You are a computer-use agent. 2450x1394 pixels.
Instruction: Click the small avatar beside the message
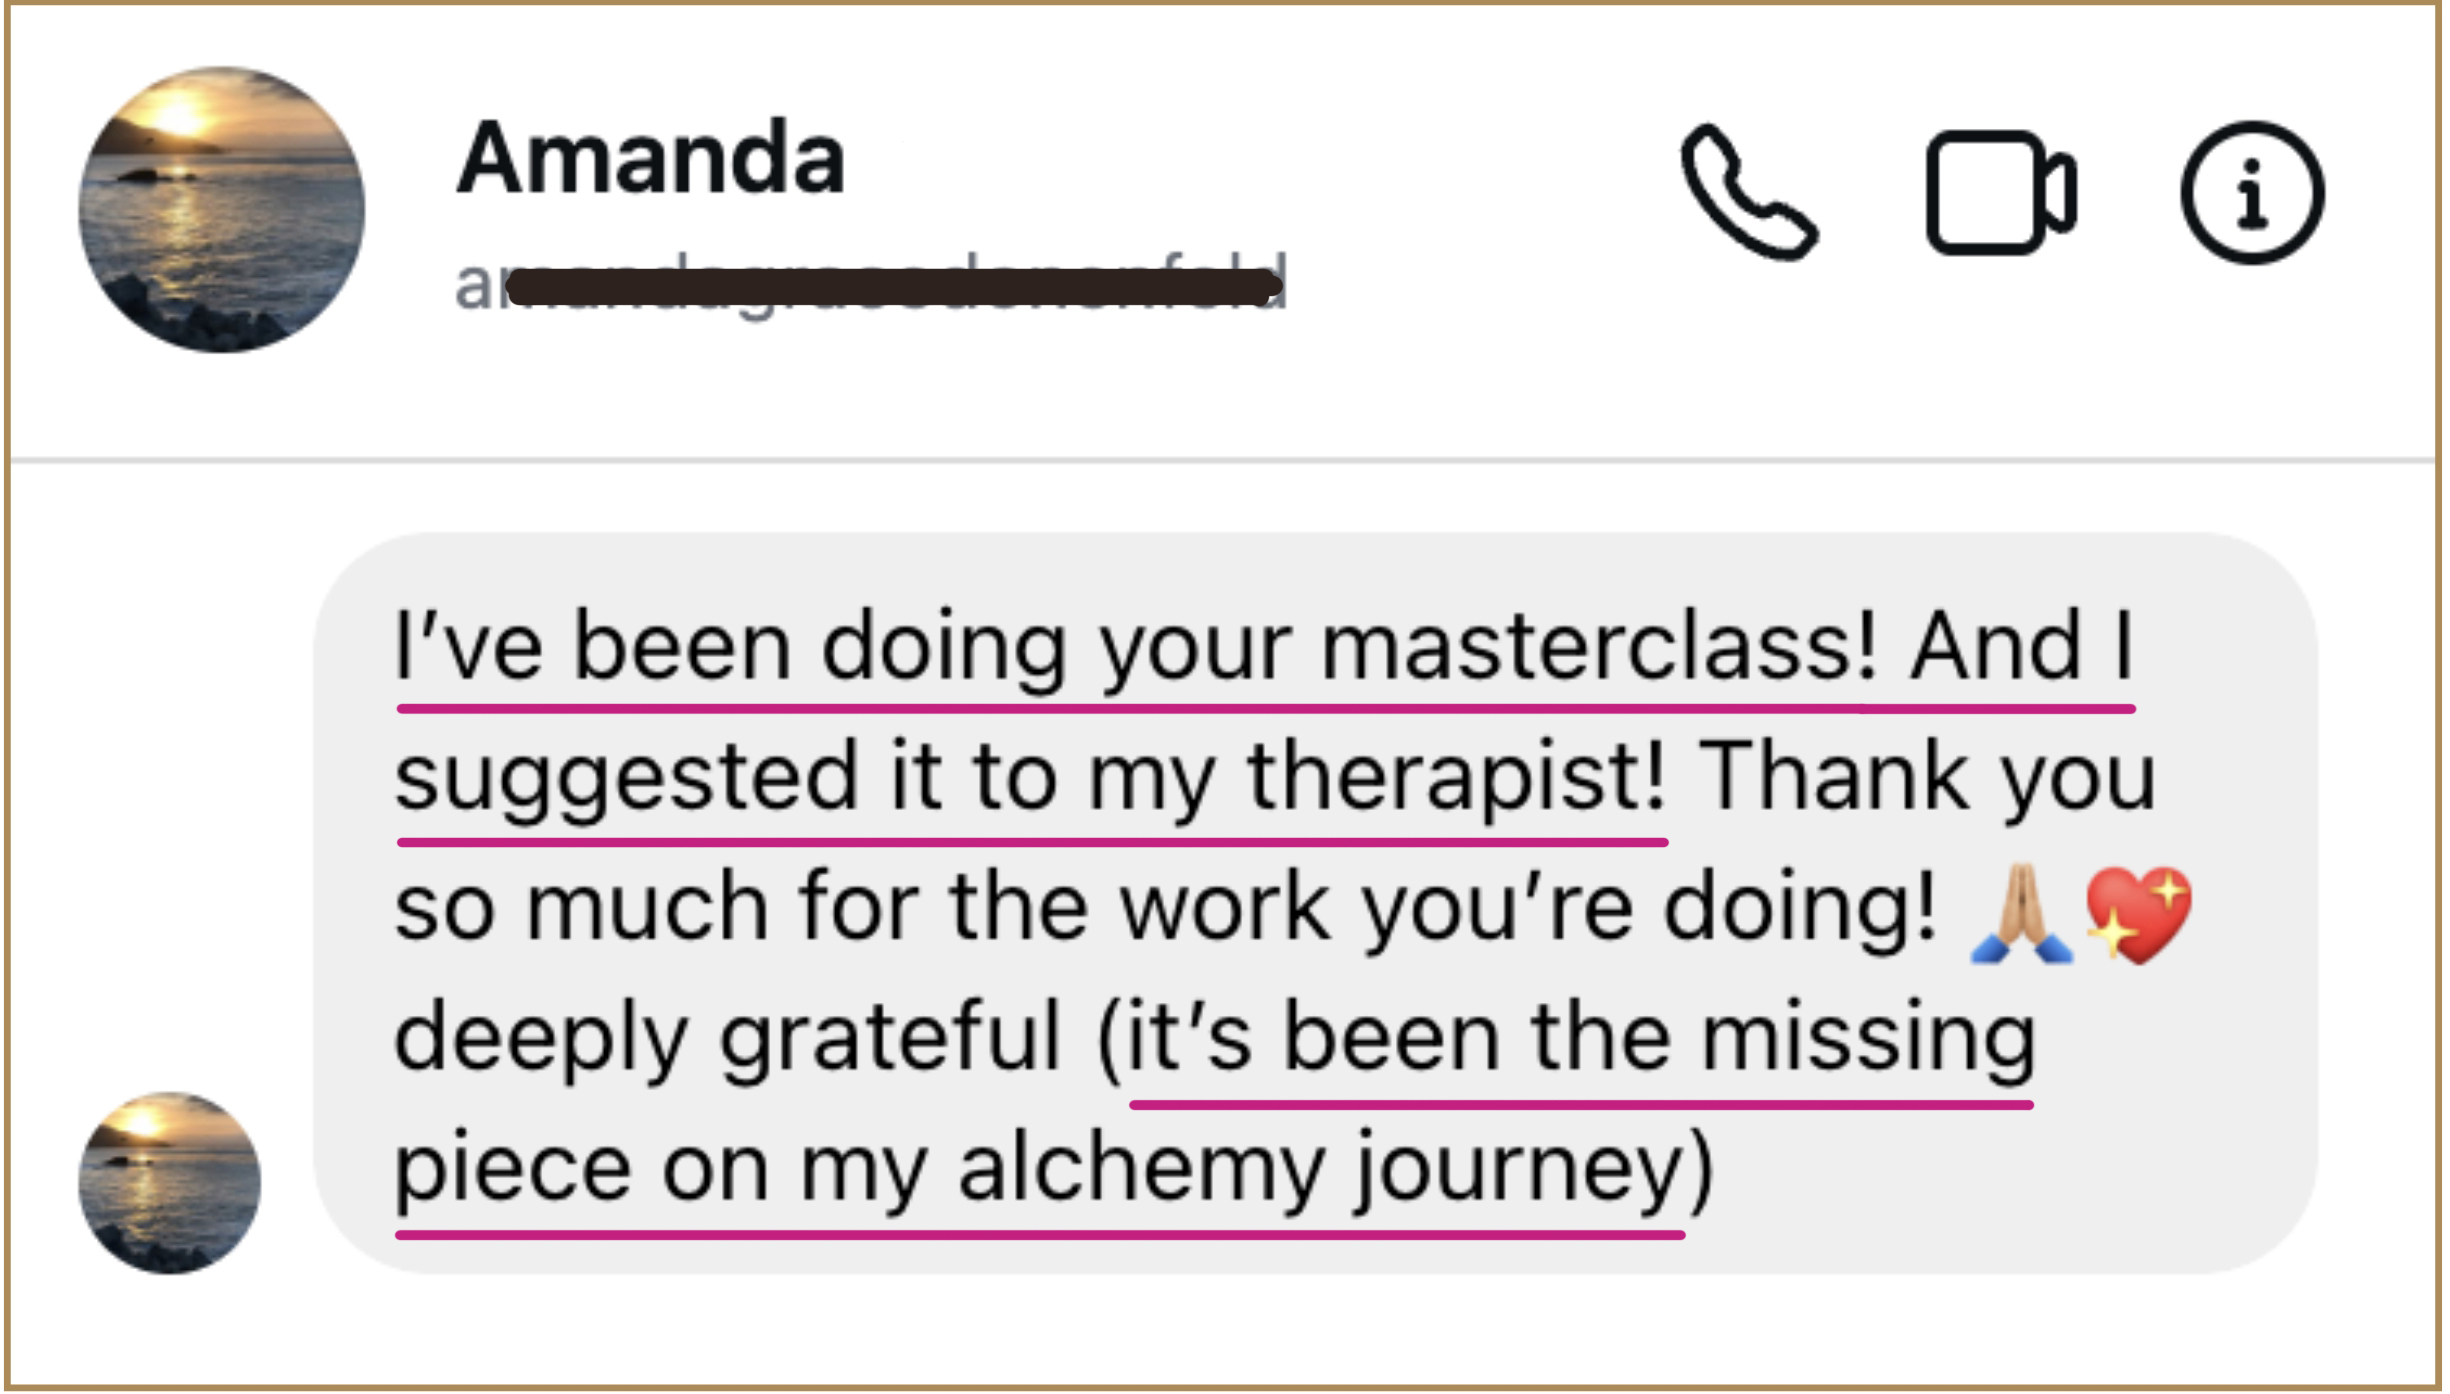click(x=170, y=1183)
